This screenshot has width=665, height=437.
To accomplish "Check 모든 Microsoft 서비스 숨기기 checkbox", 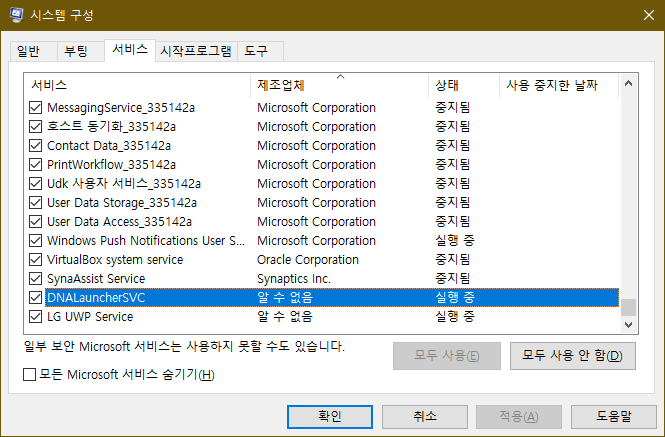I will [29, 375].
